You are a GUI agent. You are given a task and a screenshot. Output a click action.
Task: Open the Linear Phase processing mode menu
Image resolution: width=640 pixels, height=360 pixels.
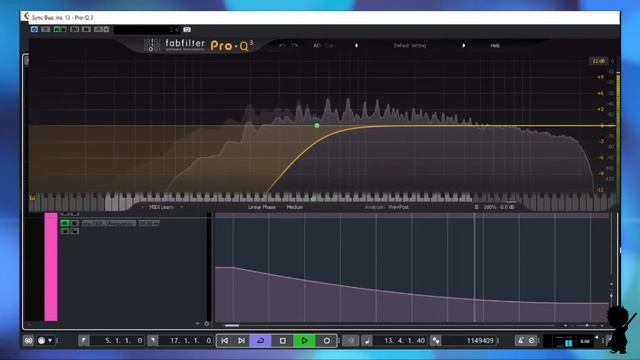(x=262, y=207)
